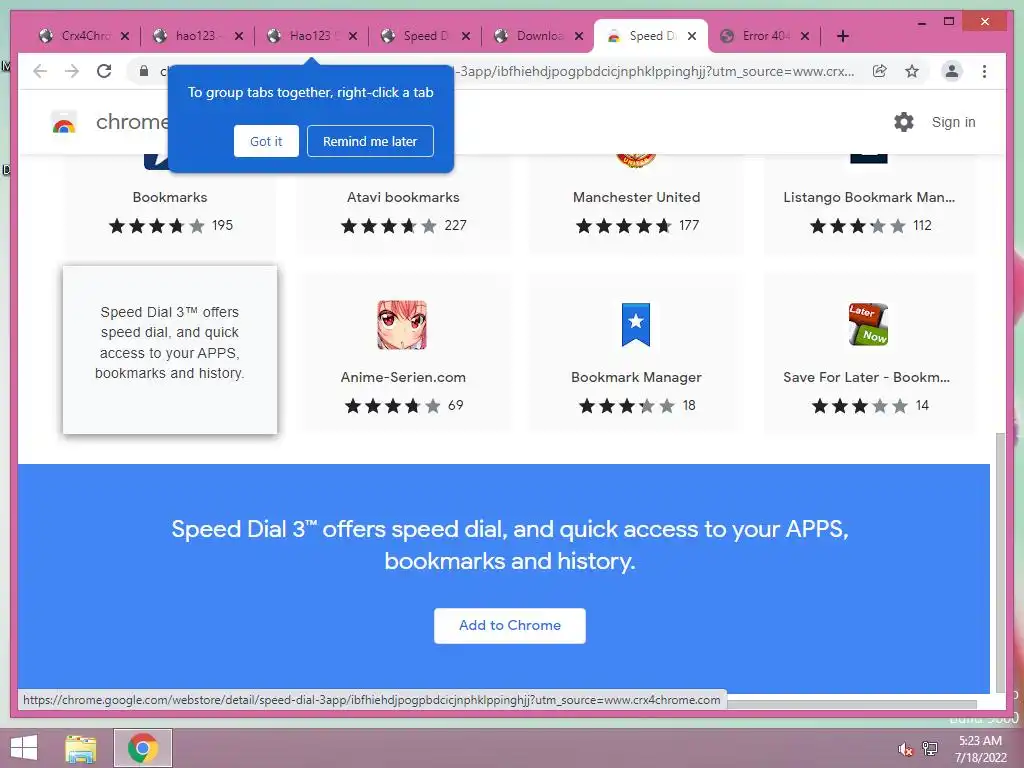The width and height of the screenshot is (1024, 768).
Task: Open the Bookmarks extension card
Action: (x=170, y=204)
